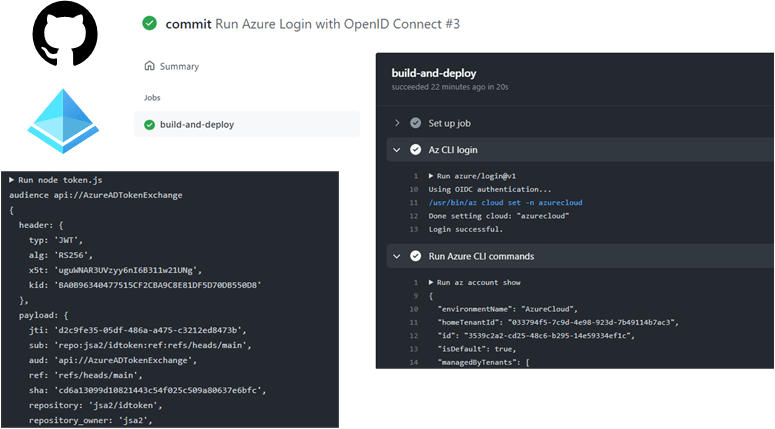Open the Summary page in the sidebar

[x=179, y=66]
